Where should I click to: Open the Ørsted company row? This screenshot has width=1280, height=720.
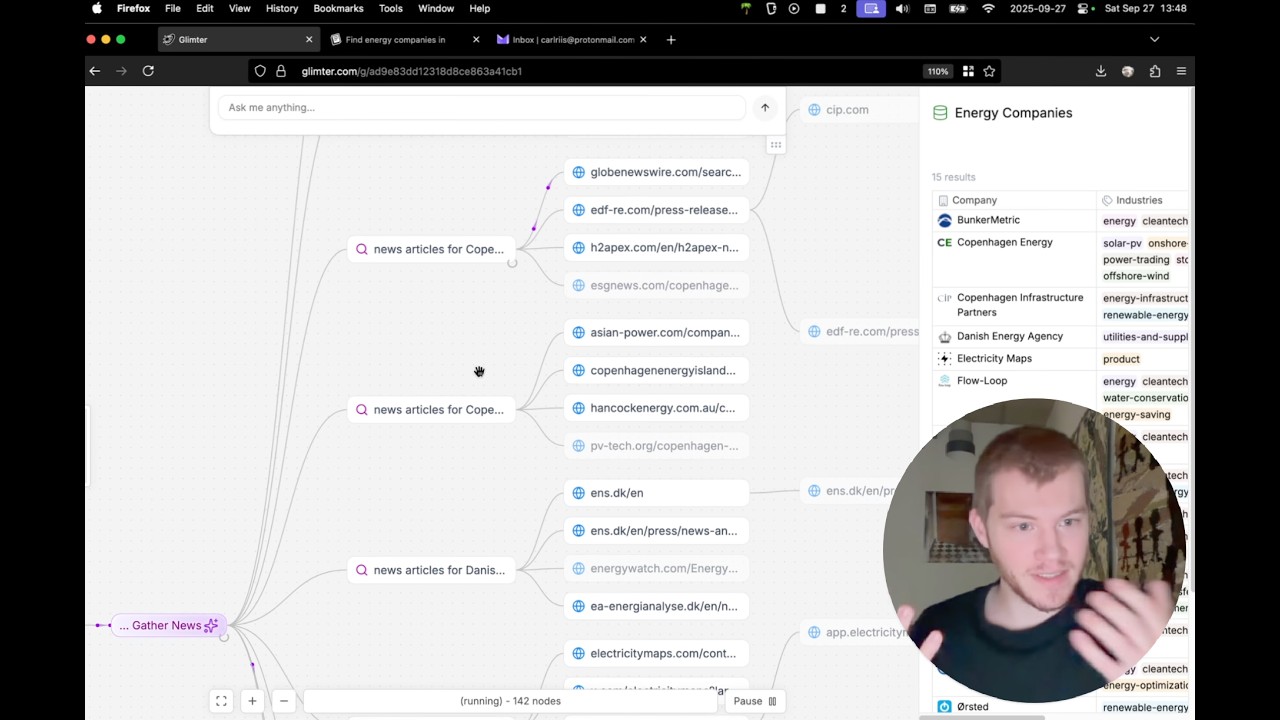[1014, 707]
